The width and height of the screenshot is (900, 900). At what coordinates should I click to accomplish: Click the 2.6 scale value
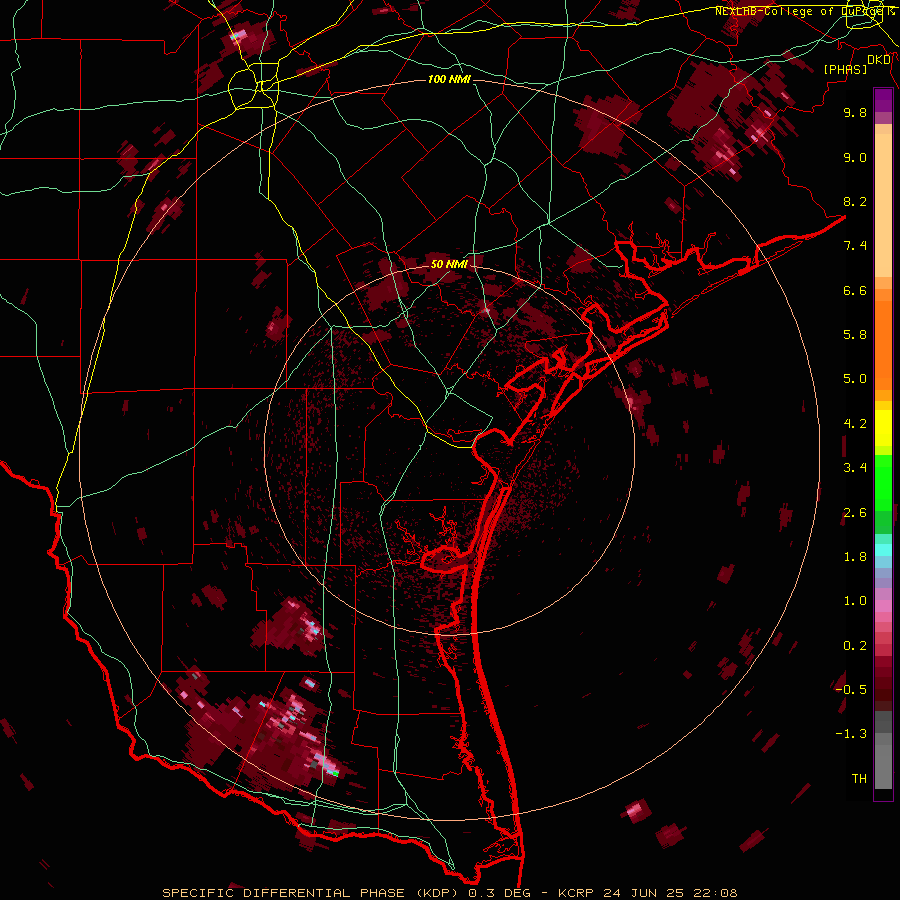[855, 513]
